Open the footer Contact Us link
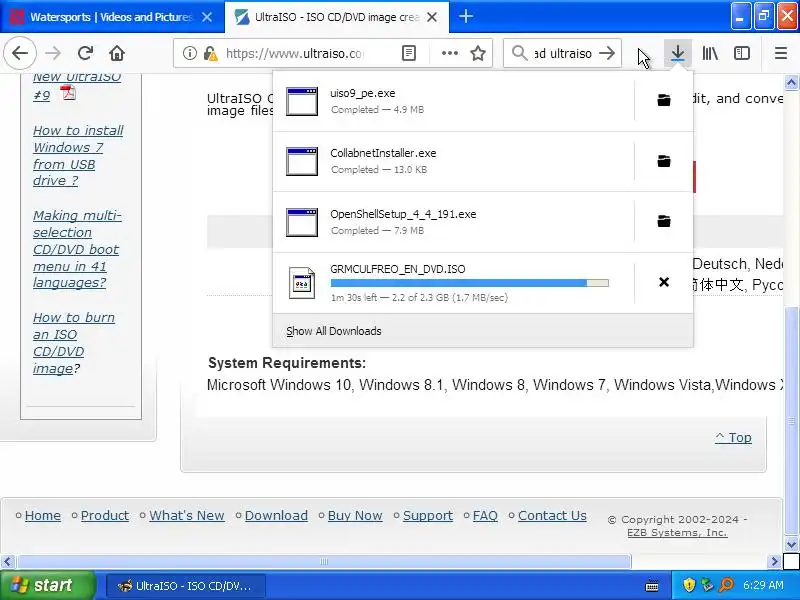This screenshot has width=800, height=600. click(x=552, y=516)
